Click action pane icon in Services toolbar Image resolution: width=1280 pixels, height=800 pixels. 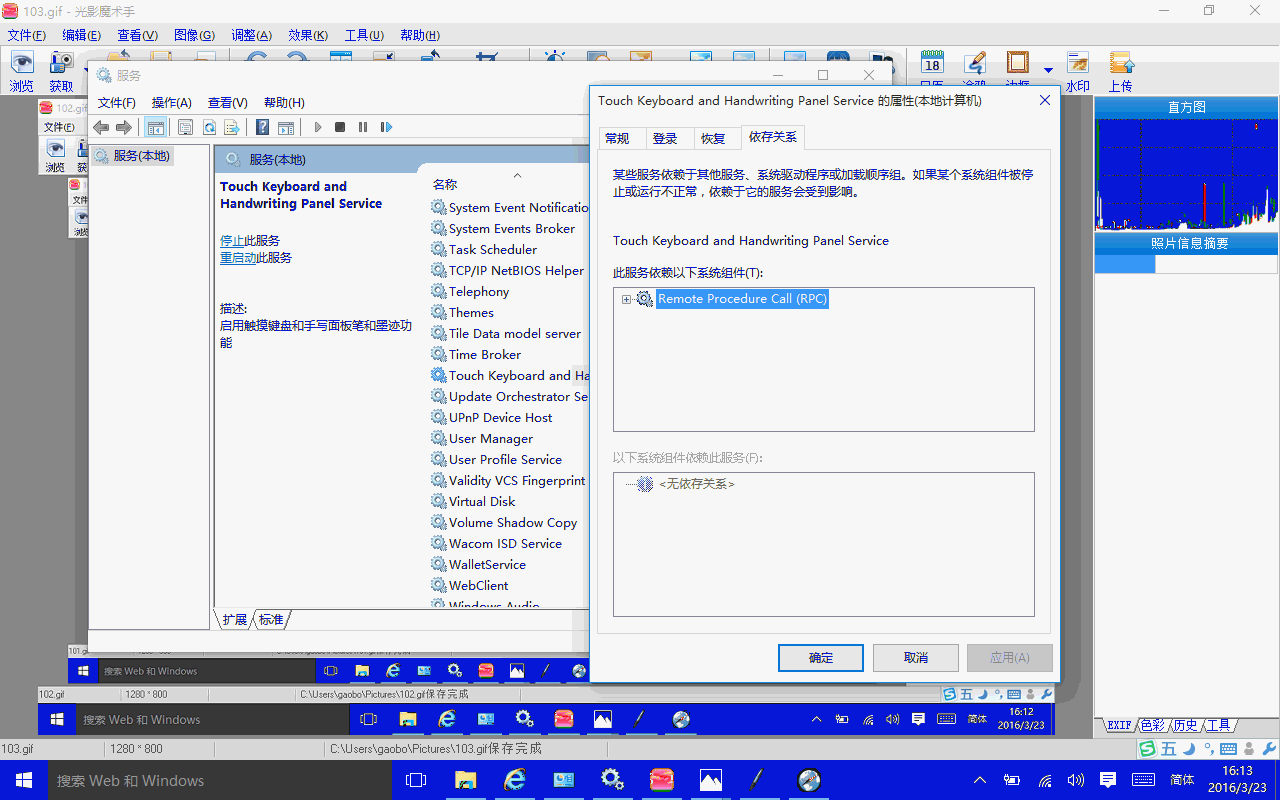point(286,127)
